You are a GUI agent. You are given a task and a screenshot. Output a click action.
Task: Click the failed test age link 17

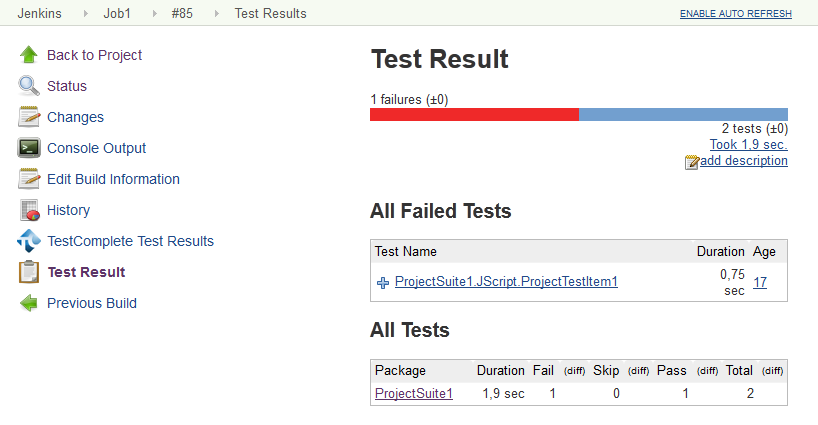point(760,282)
